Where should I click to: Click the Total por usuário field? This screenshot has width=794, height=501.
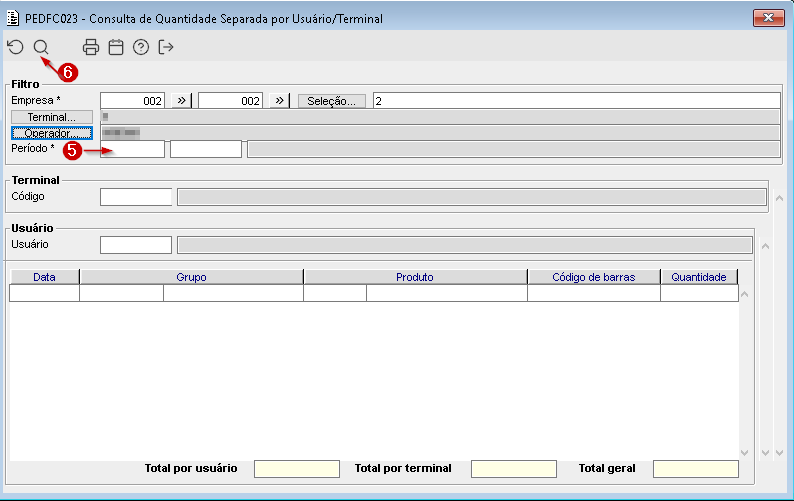[297, 469]
